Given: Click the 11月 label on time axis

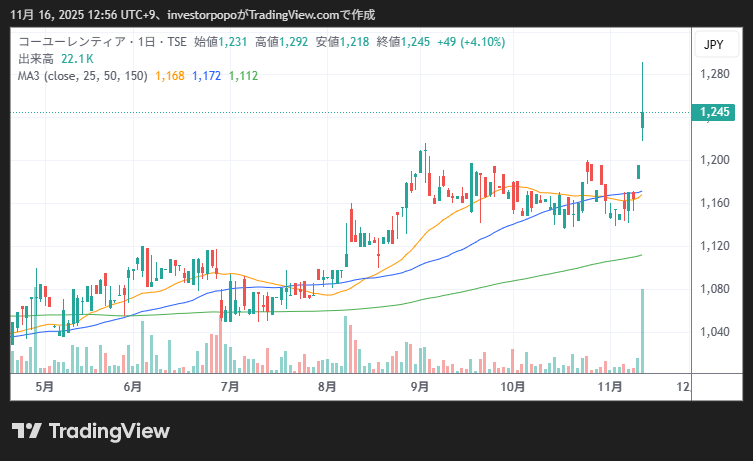Looking at the screenshot, I should (610, 386).
